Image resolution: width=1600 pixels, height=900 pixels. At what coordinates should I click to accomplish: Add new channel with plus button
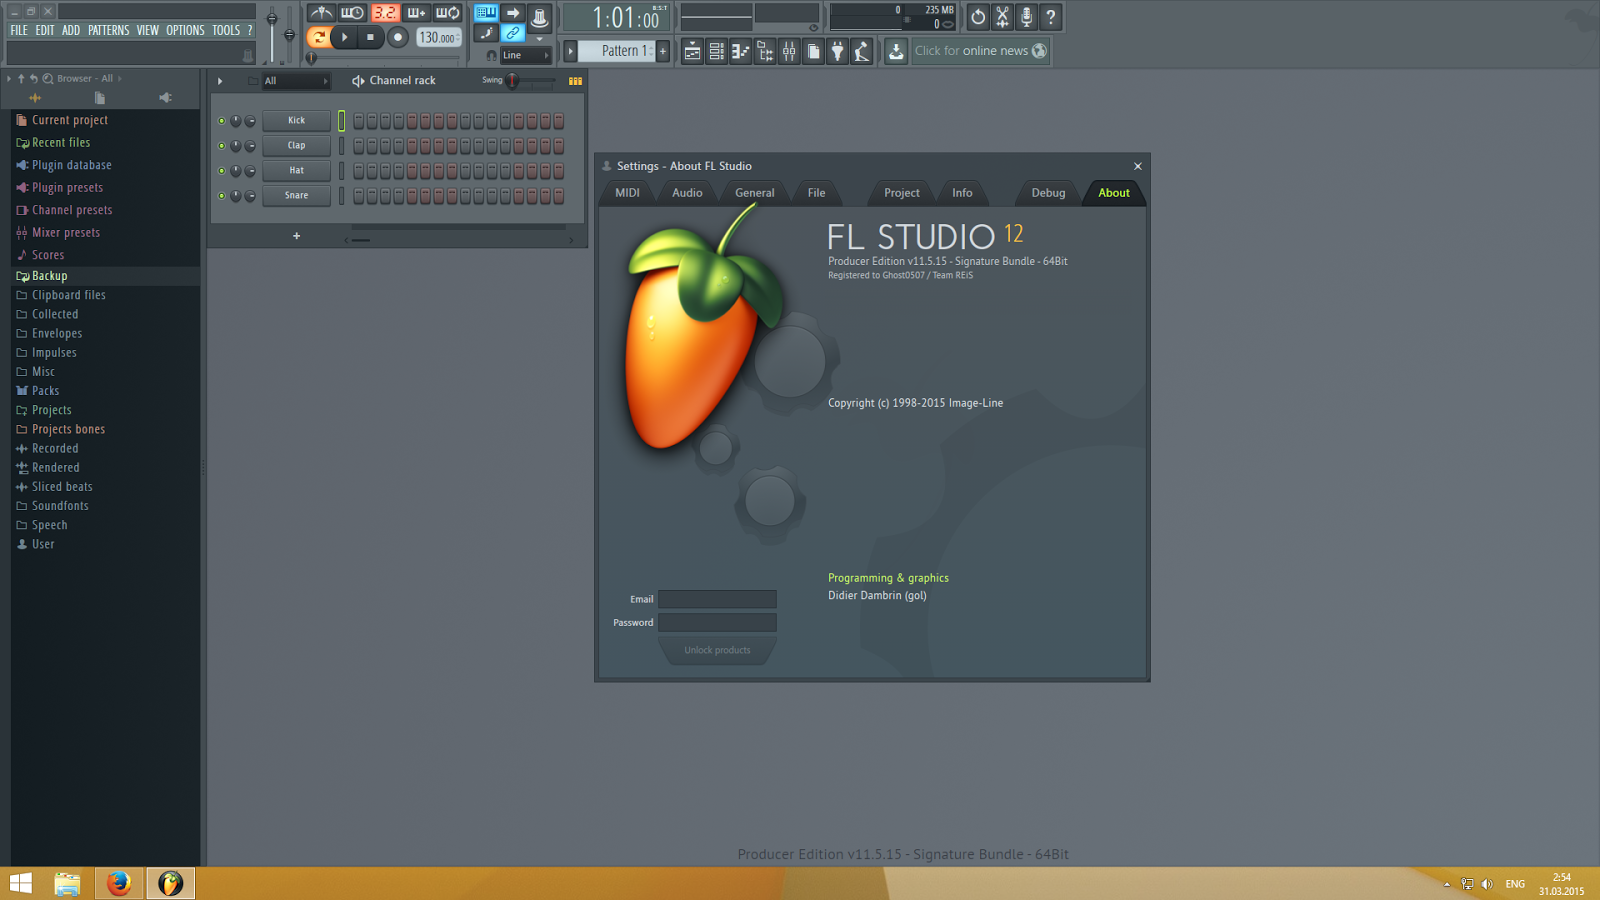[x=296, y=236]
